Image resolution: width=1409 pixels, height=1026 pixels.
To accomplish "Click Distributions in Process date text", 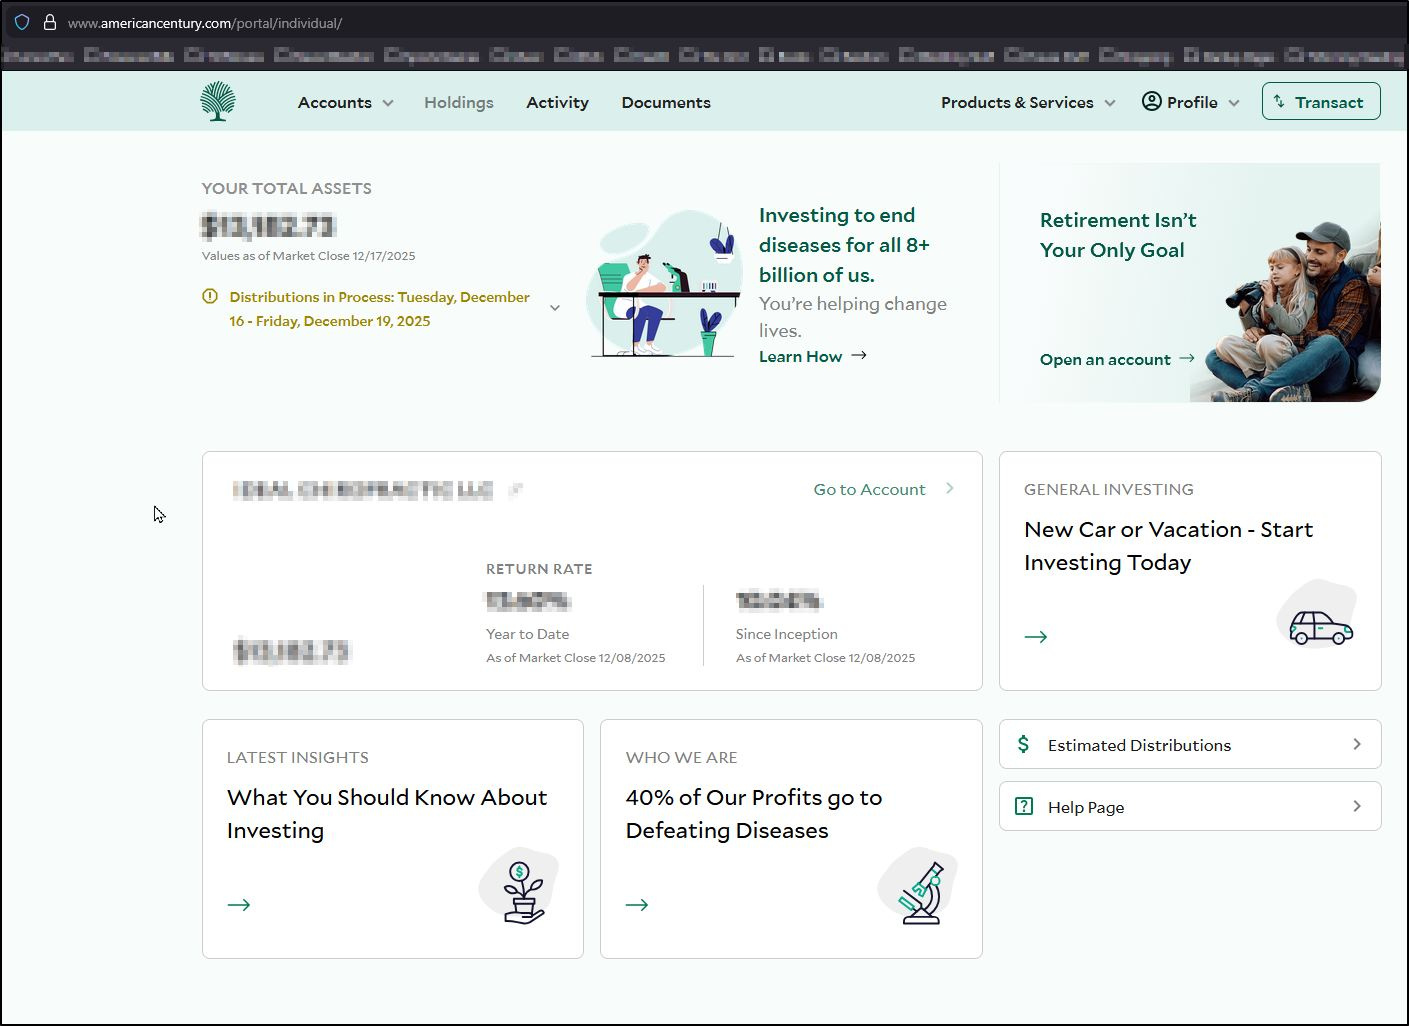I will (x=379, y=309).
